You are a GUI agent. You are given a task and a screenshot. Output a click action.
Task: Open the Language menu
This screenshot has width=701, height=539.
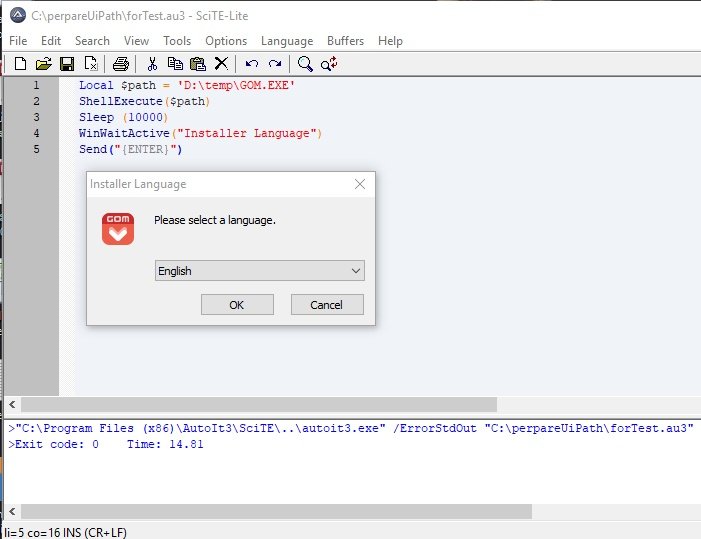[287, 41]
